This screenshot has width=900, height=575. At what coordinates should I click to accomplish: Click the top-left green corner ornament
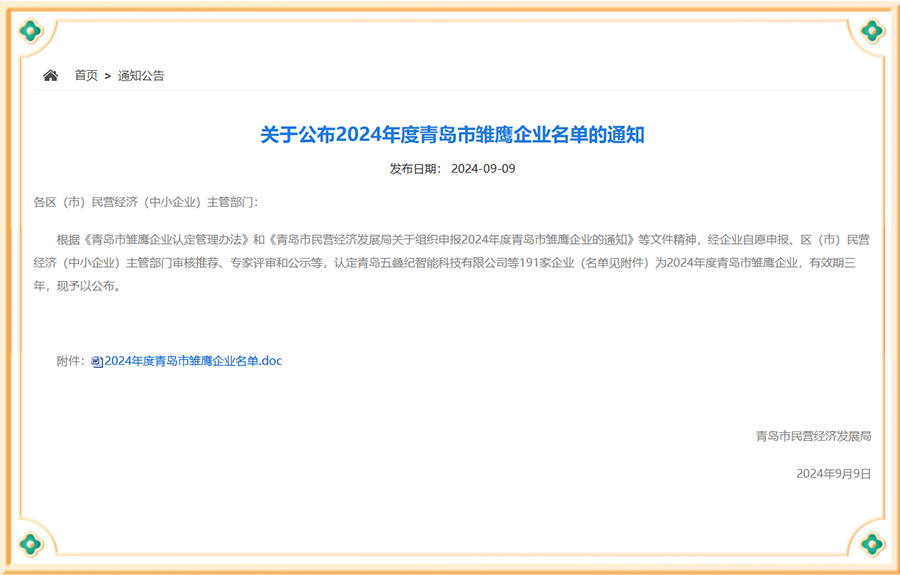point(30,31)
